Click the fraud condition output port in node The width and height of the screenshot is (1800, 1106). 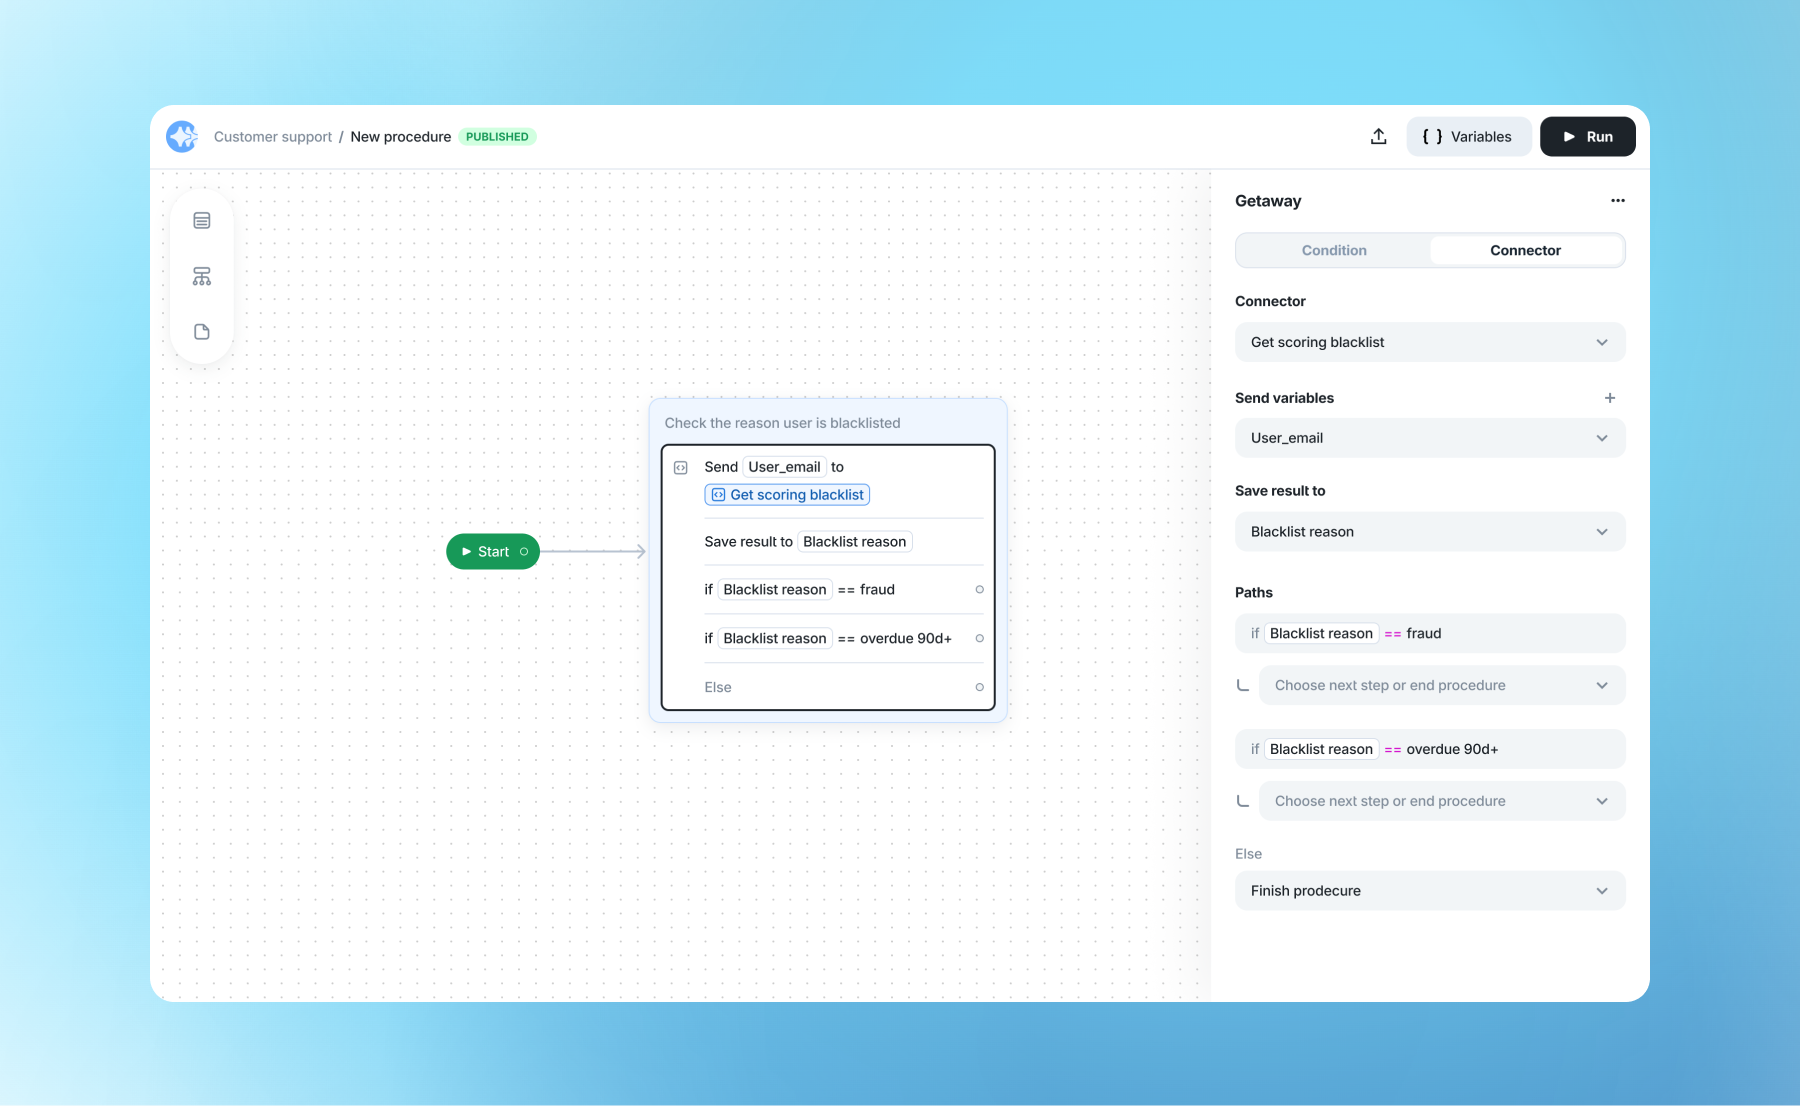979,590
